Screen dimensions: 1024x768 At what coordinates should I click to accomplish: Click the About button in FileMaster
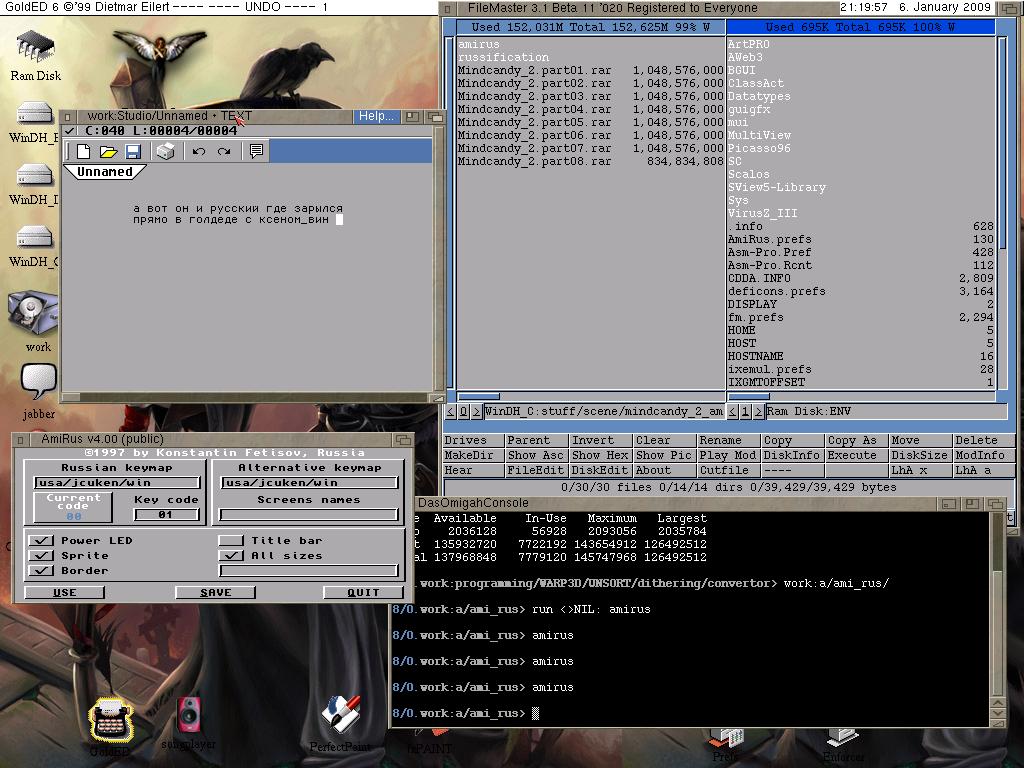[665, 470]
